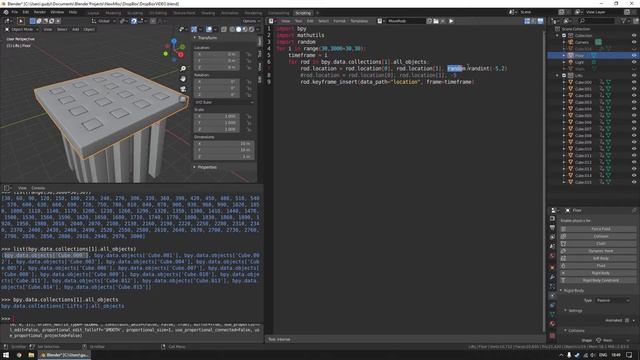Open the XYZ Euler rotation mode dropdown
Screen dimensions: 640x360
tap(224, 102)
